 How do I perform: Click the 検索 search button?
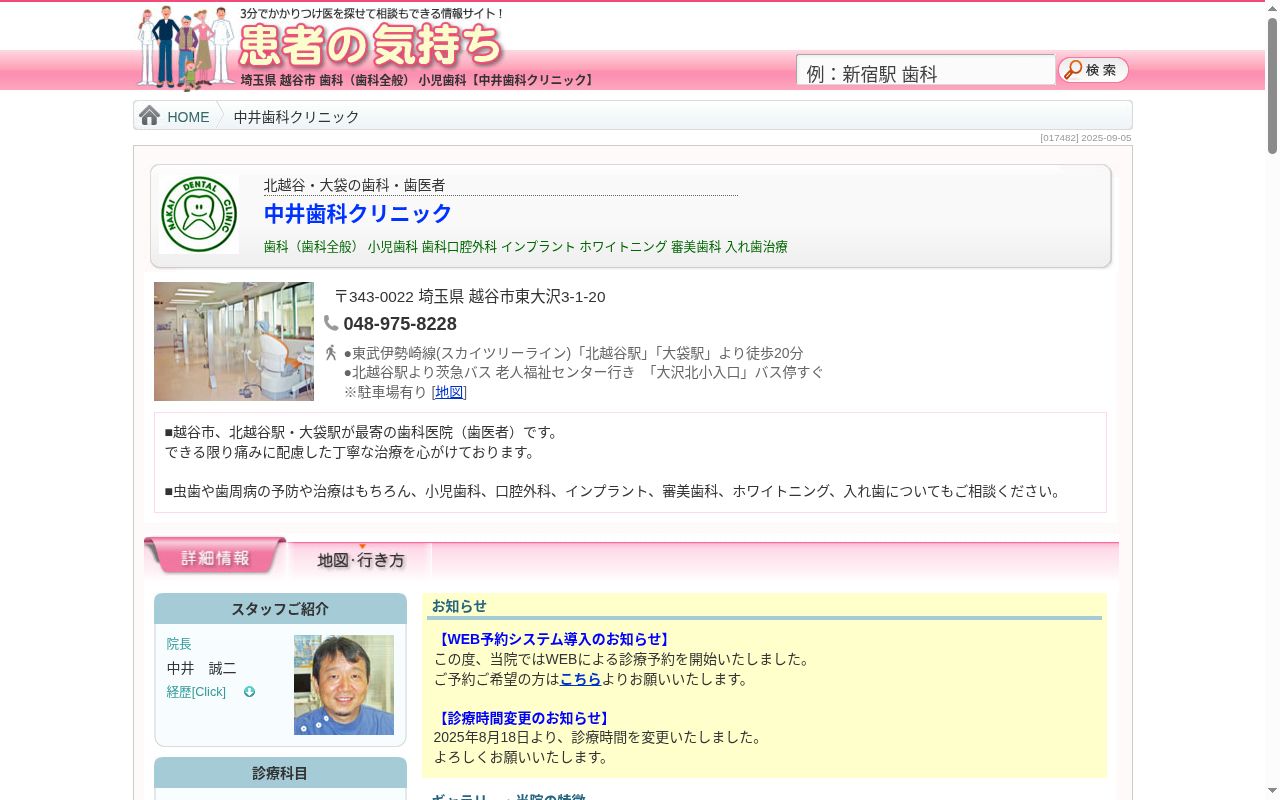click(1093, 70)
